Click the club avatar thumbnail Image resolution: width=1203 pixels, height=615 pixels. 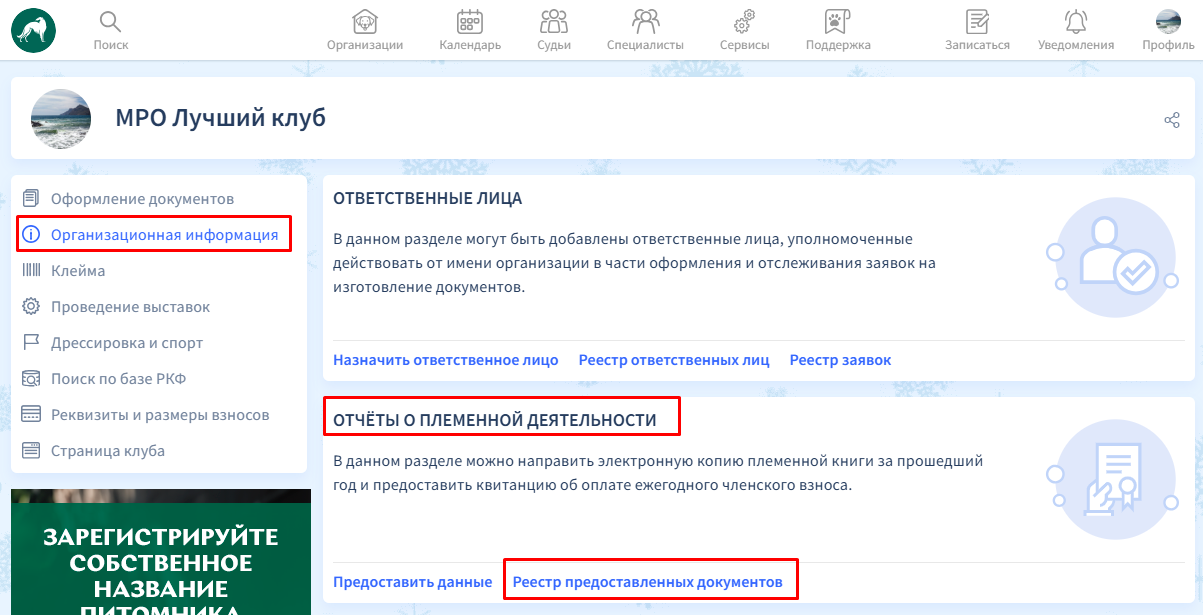tap(61, 119)
